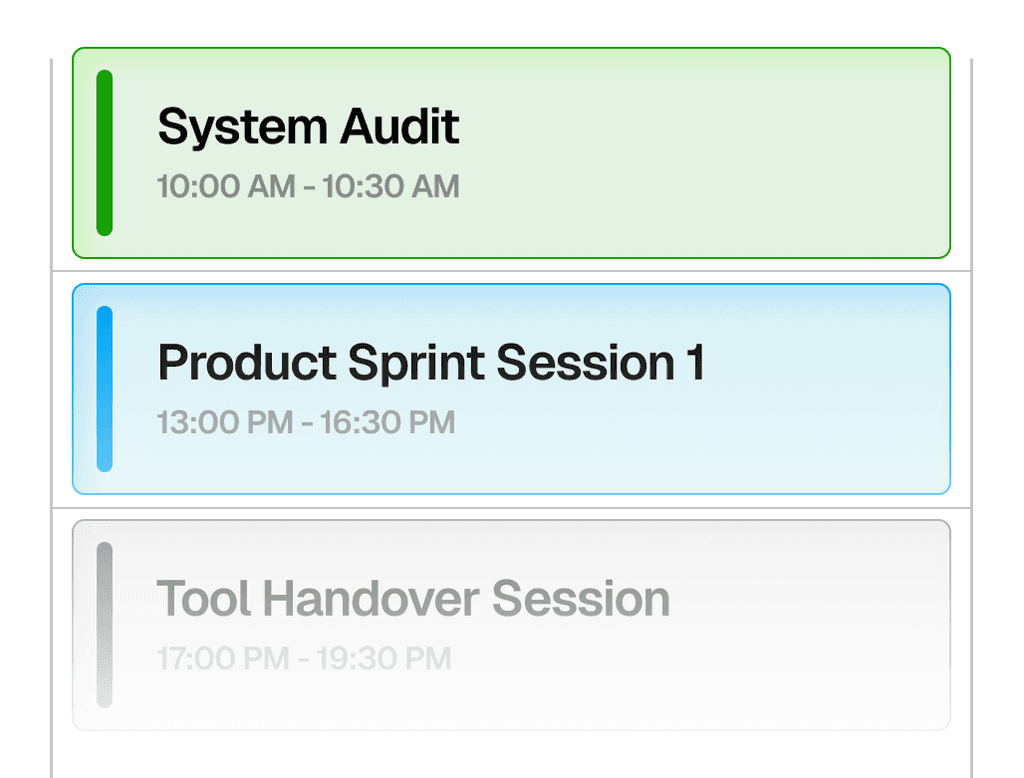Select the Product Sprint Session 1 event
The image size is (1024, 778).
(511, 389)
